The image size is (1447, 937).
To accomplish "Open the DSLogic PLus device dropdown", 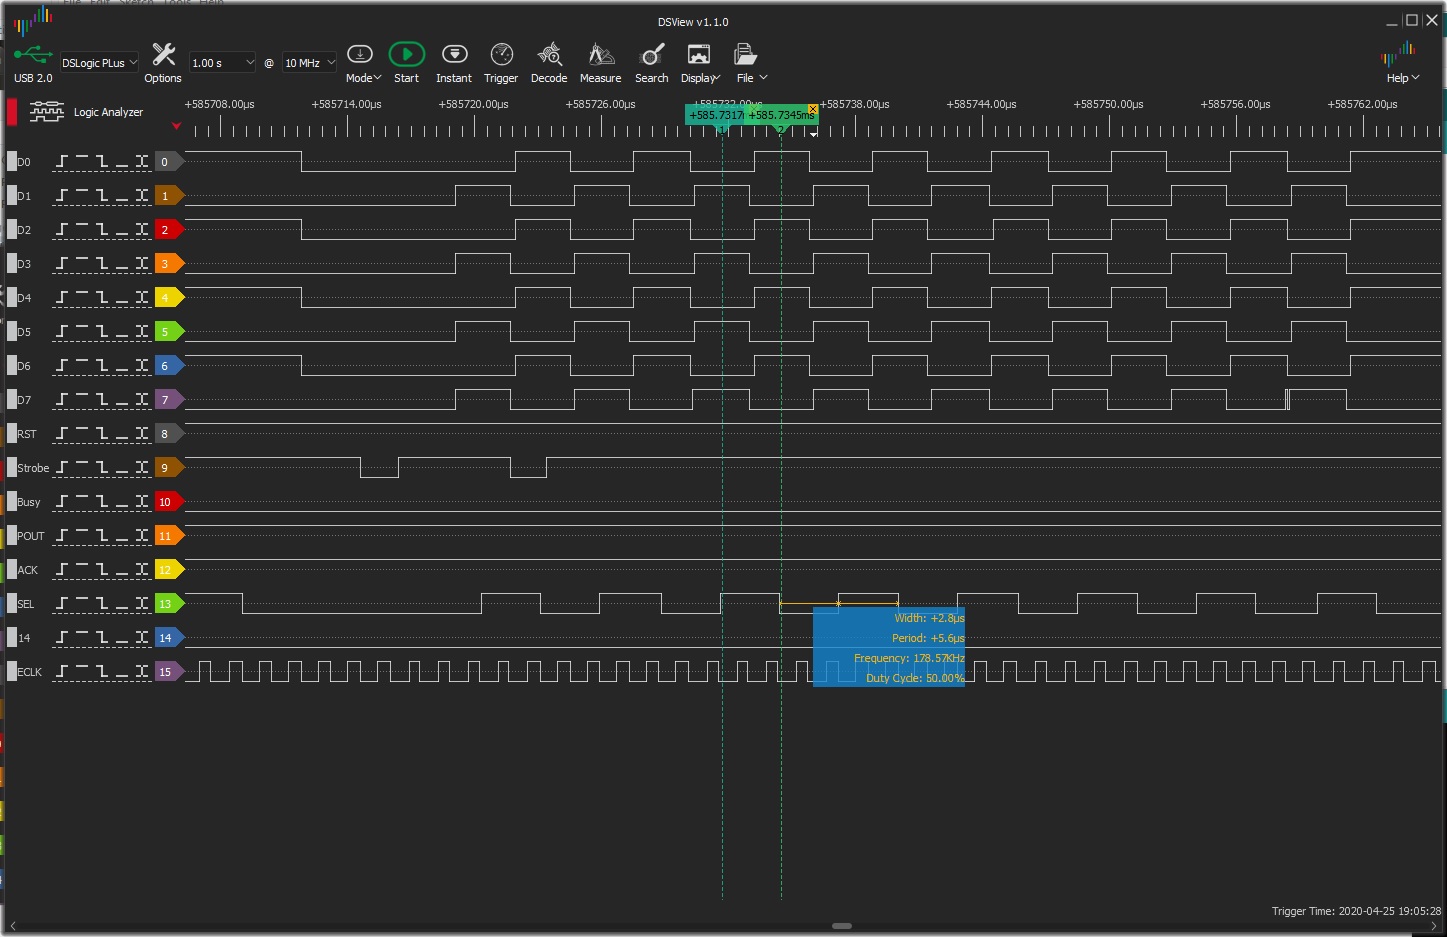I will click(99, 63).
